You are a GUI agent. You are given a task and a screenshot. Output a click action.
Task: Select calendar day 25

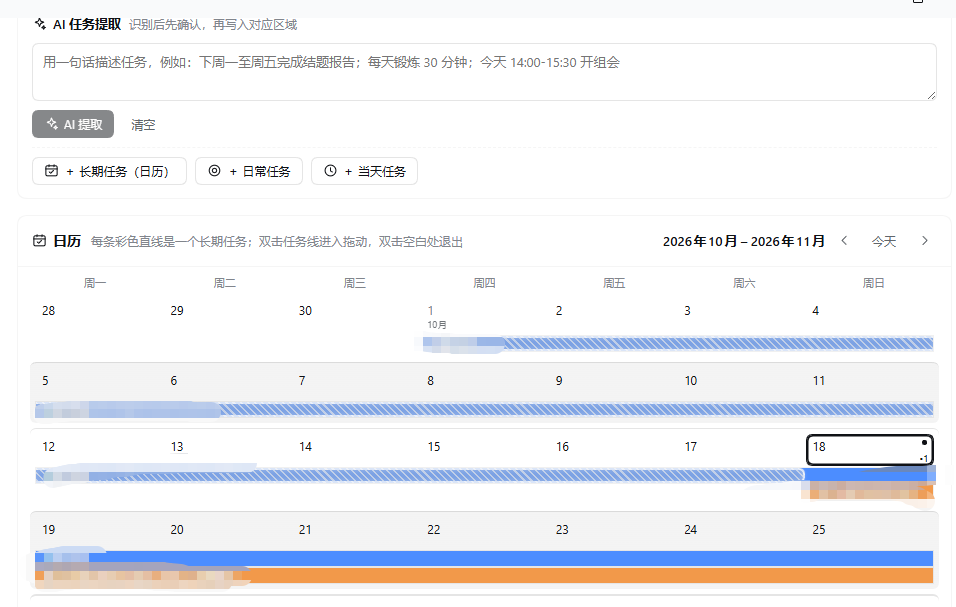click(819, 530)
